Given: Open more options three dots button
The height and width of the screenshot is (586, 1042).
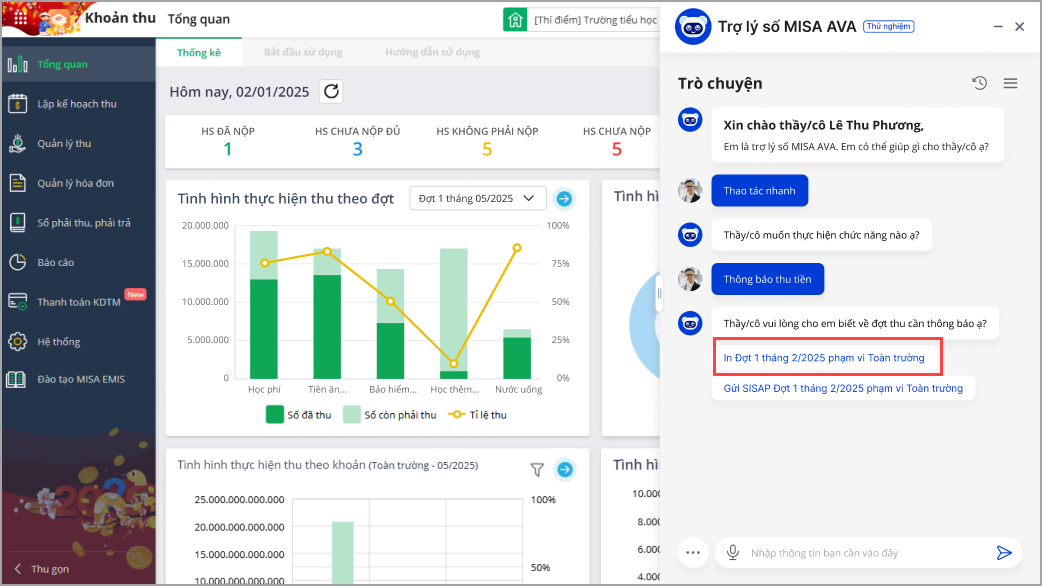Looking at the screenshot, I should (x=693, y=553).
